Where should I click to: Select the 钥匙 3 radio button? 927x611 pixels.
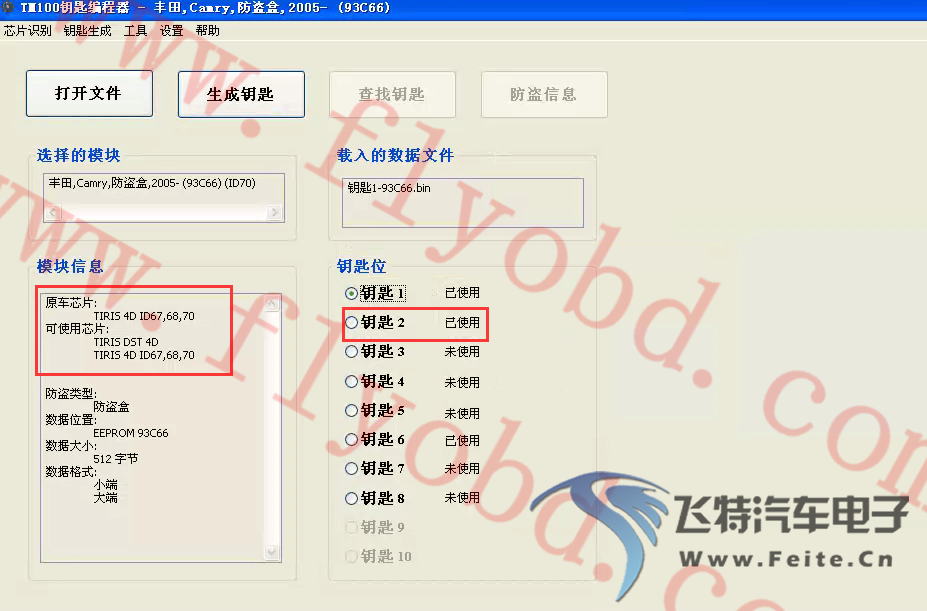(x=351, y=351)
